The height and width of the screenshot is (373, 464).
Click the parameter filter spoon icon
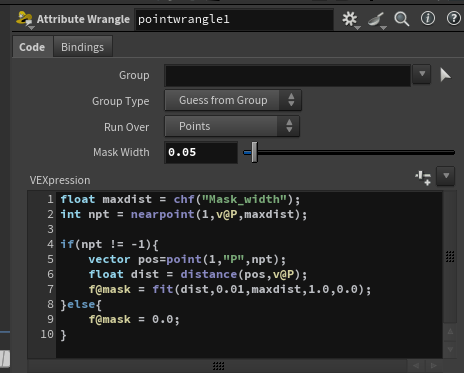coord(376,20)
